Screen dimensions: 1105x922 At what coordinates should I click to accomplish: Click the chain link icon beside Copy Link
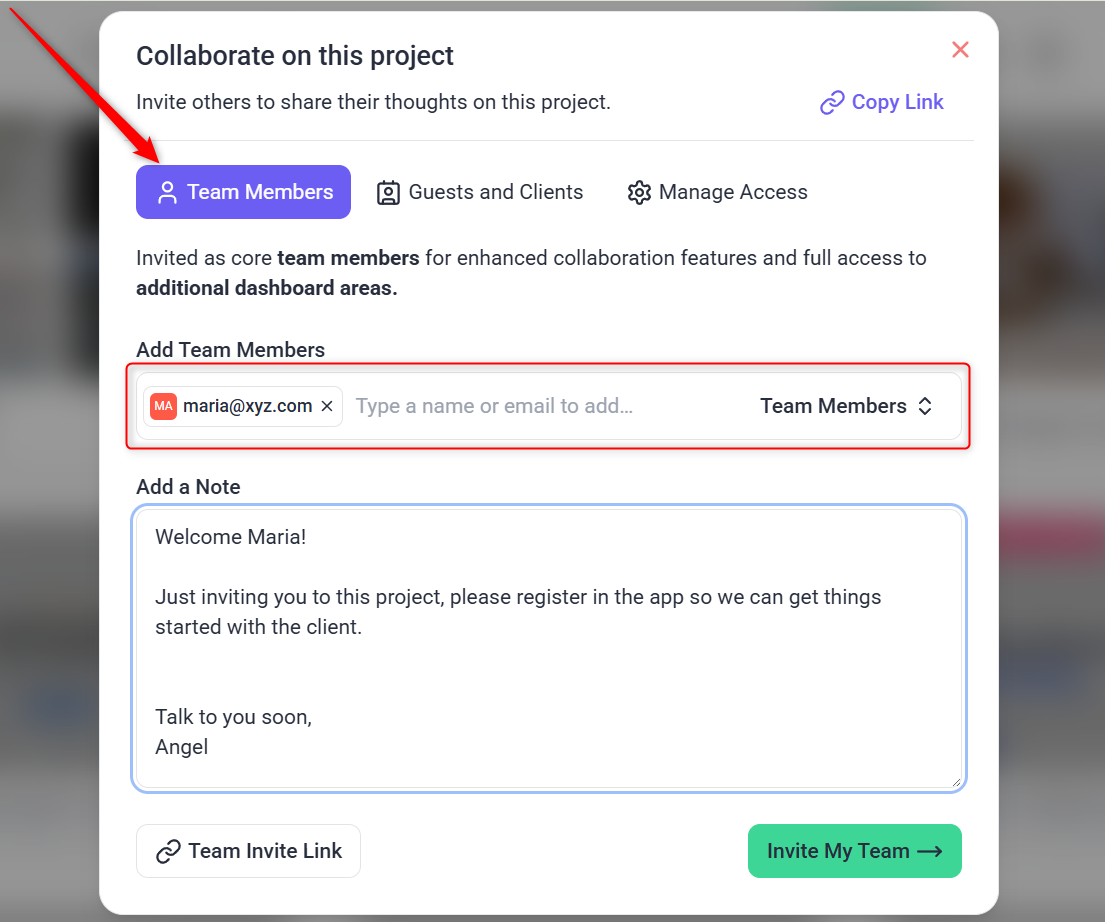[832, 103]
